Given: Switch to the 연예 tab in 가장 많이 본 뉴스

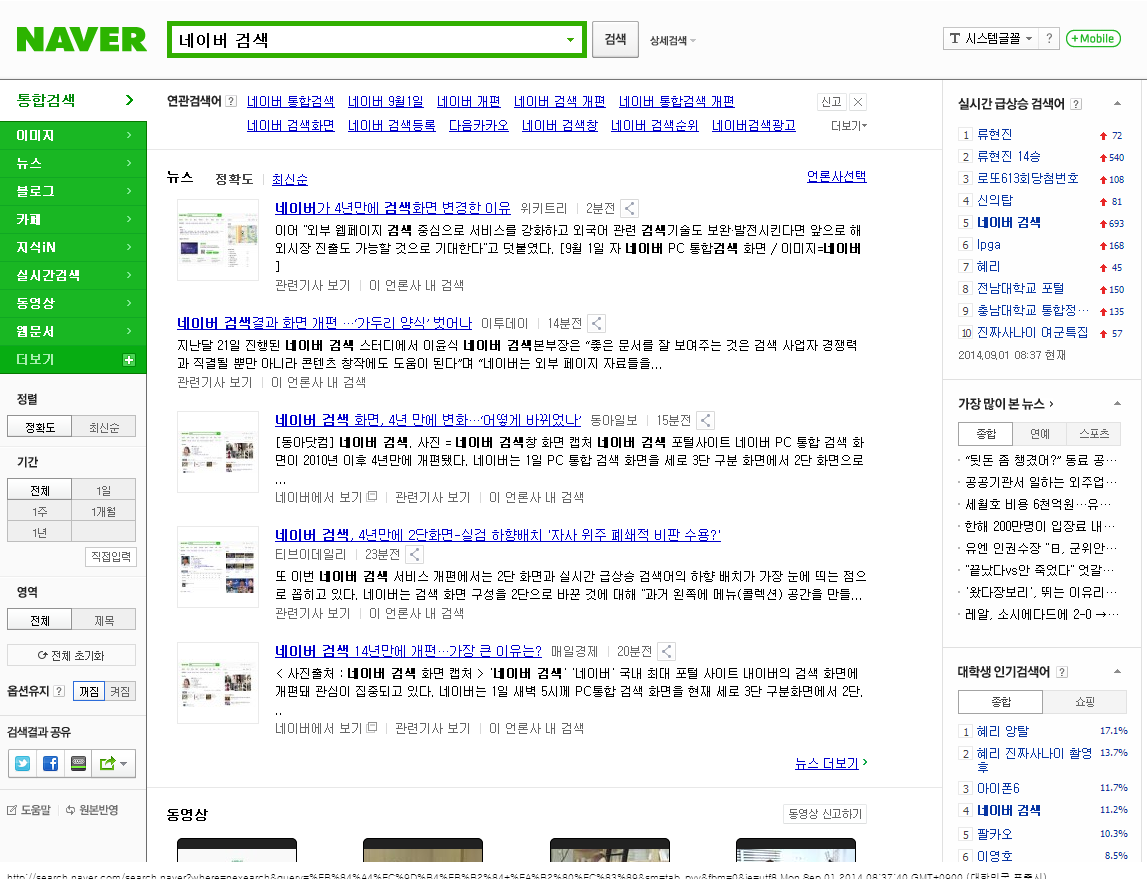Looking at the screenshot, I should click(x=1040, y=433).
